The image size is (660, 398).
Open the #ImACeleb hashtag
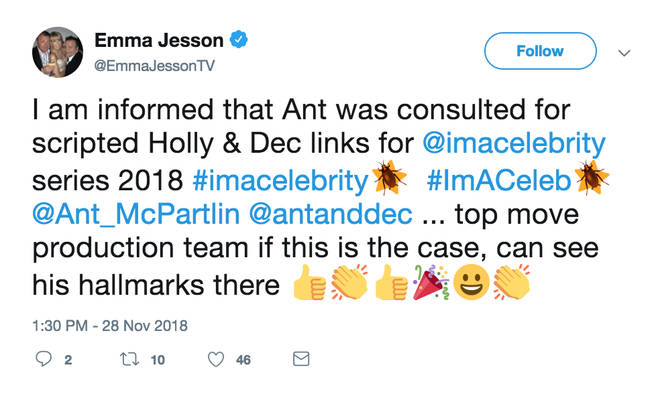tap(499, 180)
